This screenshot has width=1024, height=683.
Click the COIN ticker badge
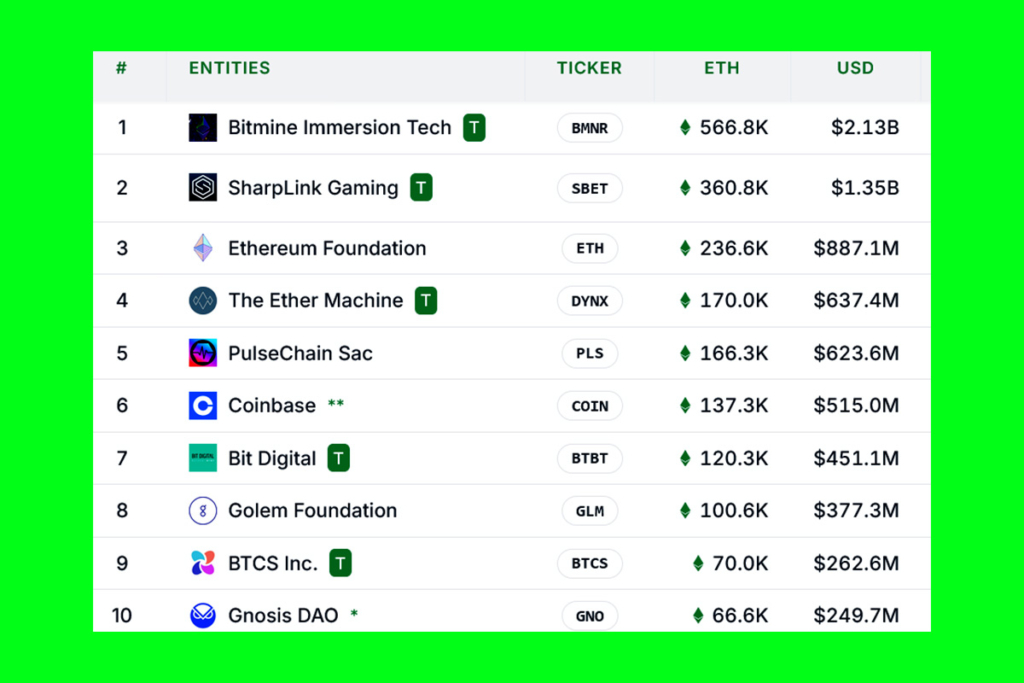(590, 405)
